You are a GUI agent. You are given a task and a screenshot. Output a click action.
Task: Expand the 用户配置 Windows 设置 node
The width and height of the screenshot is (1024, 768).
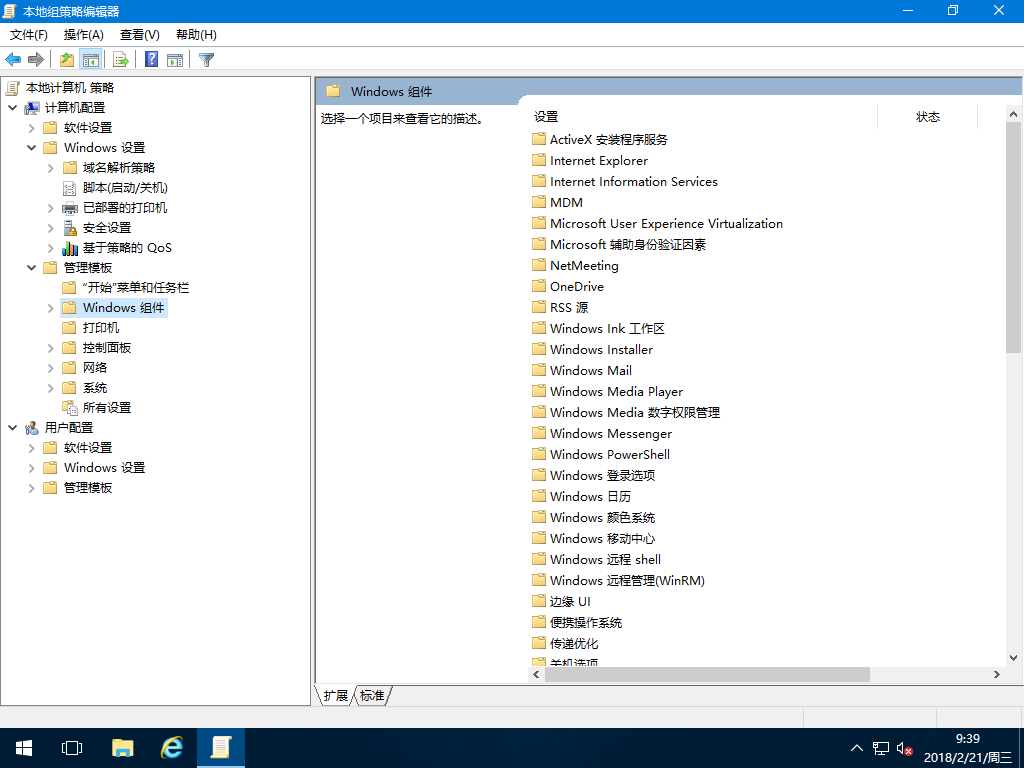tap(31, 467)
